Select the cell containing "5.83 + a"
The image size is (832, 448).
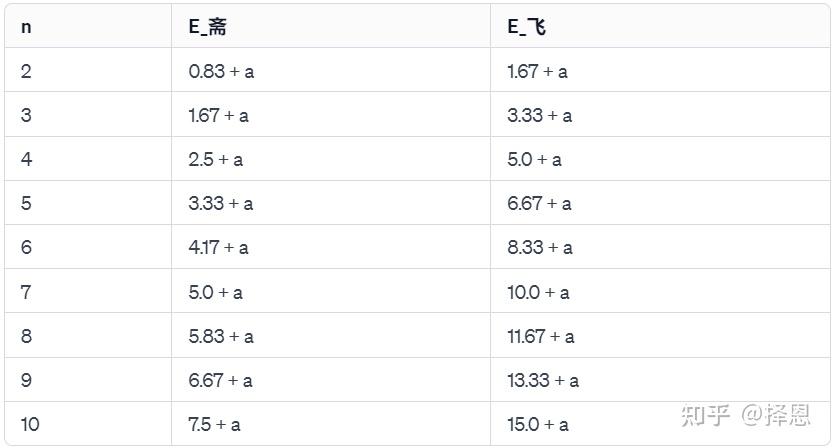coord(221,336)
